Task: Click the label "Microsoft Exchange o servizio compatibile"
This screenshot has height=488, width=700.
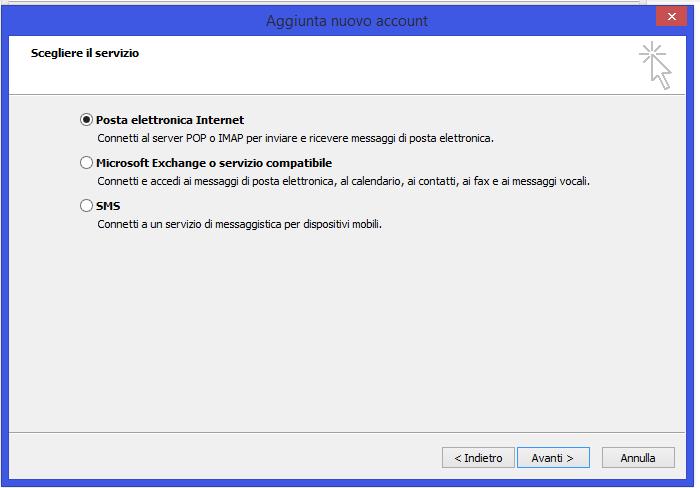Action: [x=214, y=163]
